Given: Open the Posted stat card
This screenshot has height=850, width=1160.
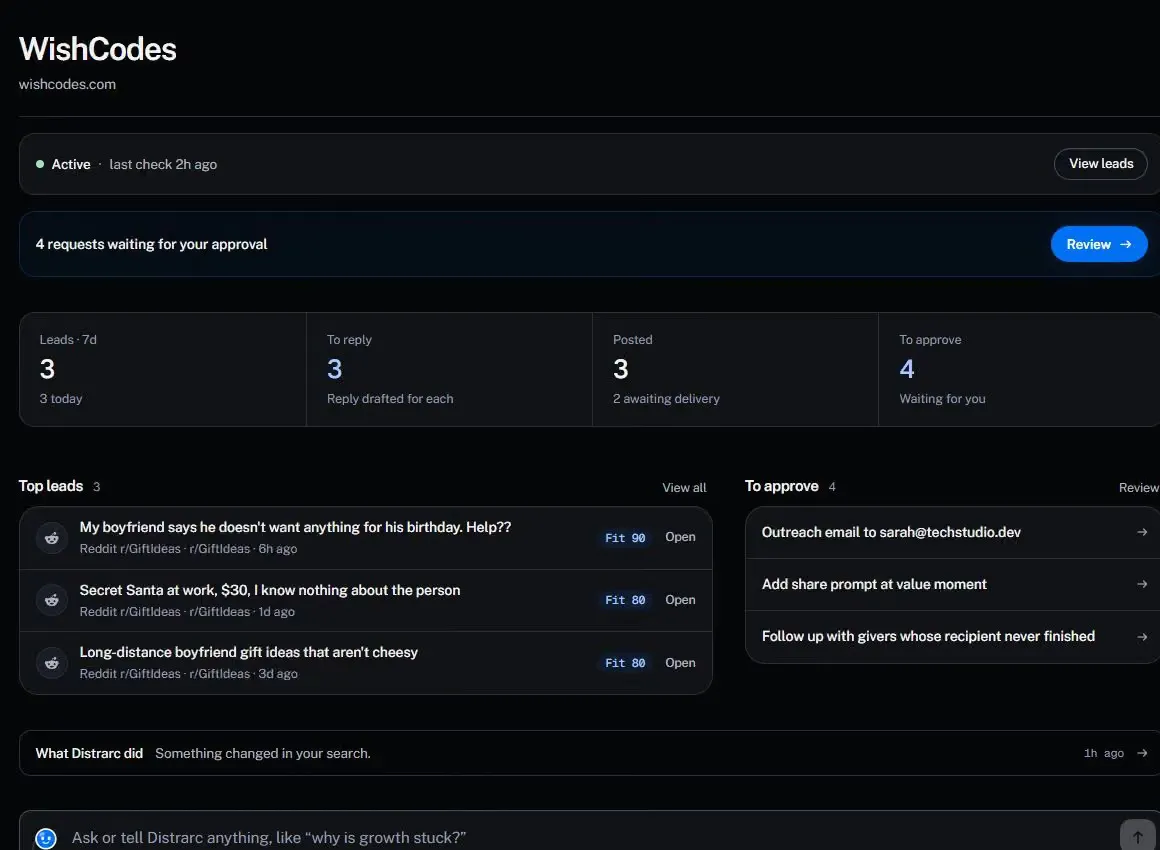Looking at the screenshot, I should 735,369.
